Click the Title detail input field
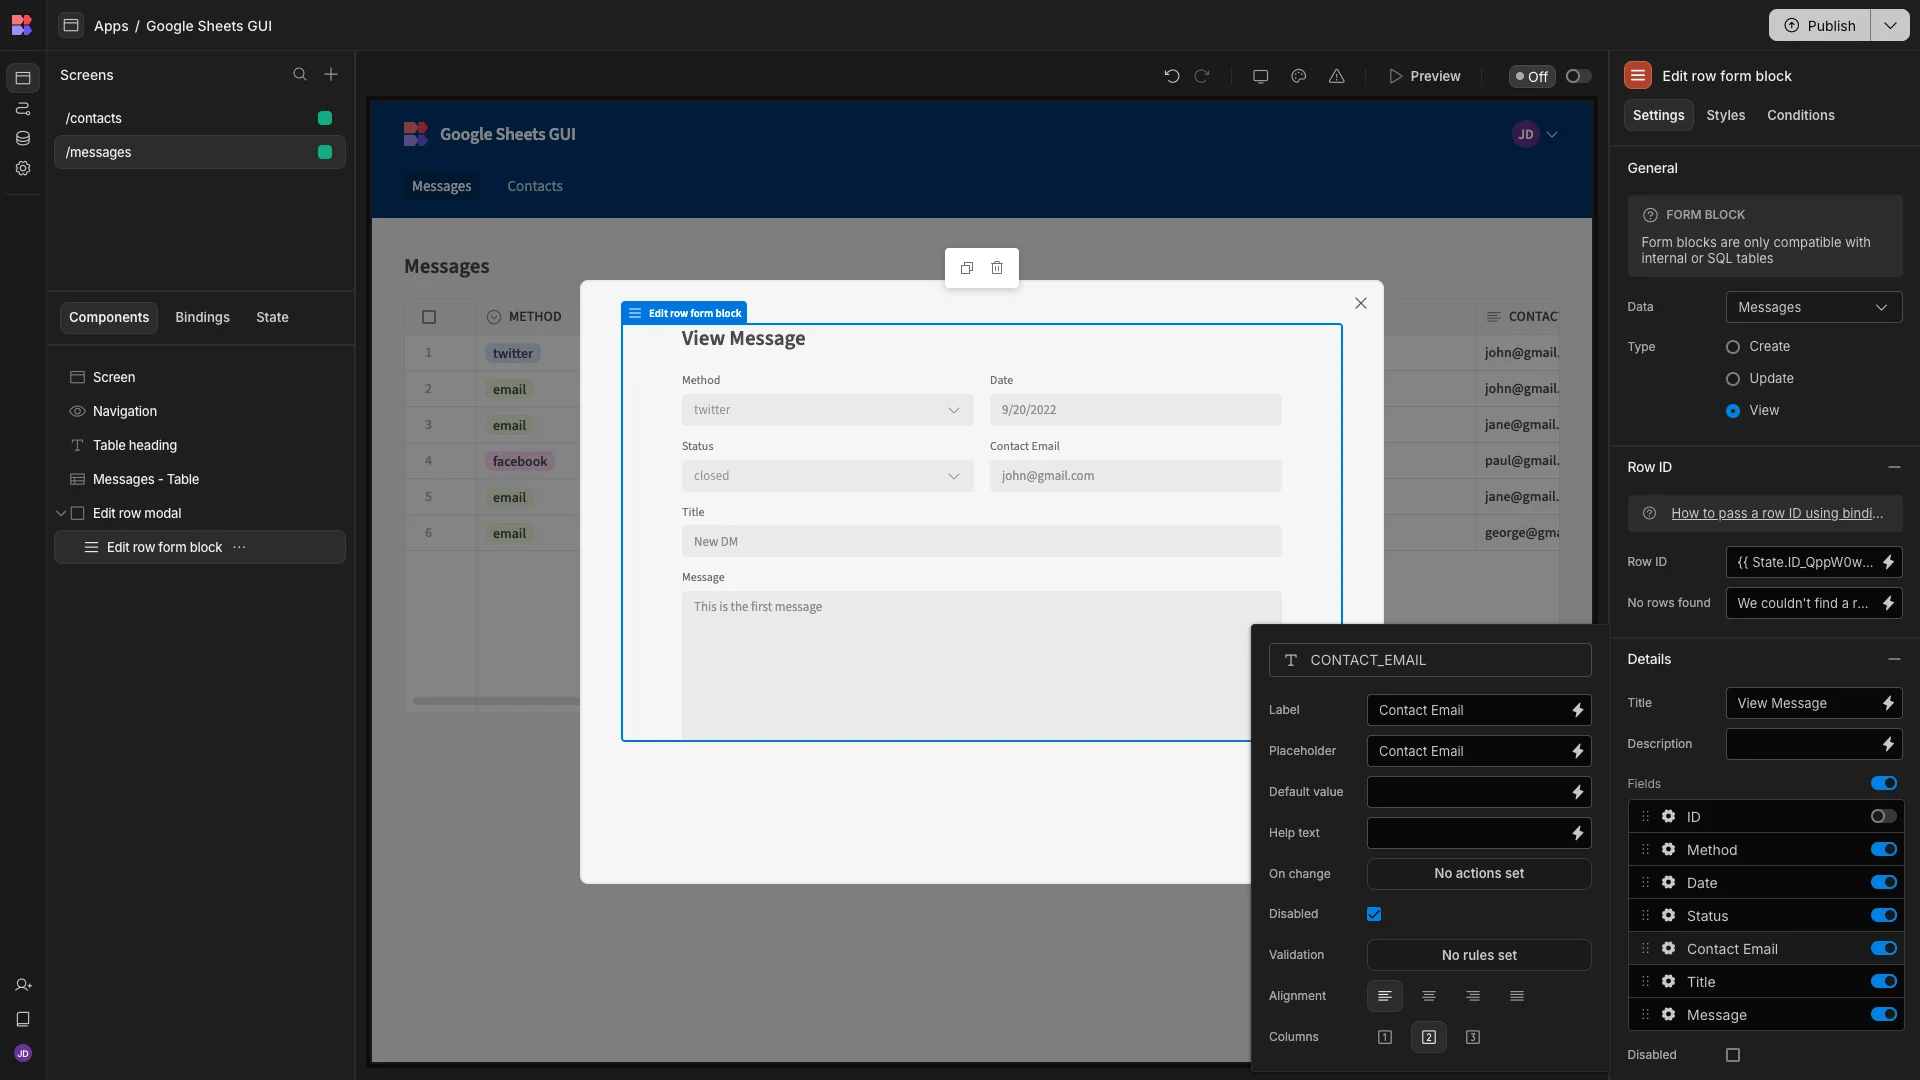This screenshot has width=1920, height=1080. coord(1802,703)
